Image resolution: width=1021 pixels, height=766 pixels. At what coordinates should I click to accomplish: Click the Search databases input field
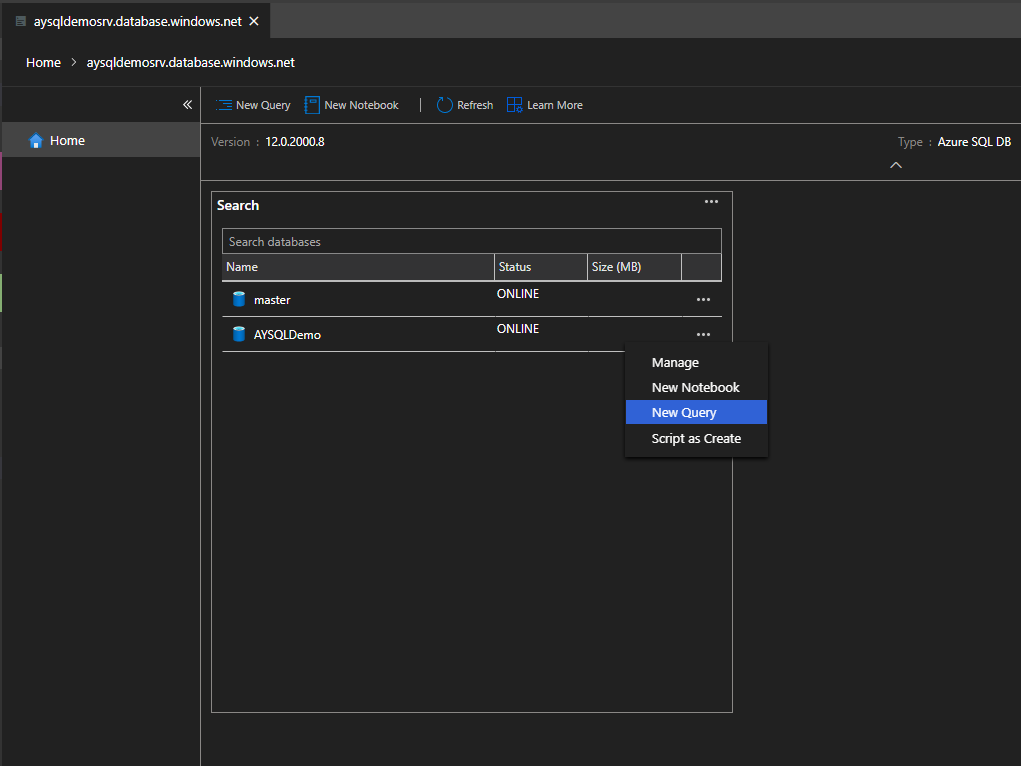[471, 241]
